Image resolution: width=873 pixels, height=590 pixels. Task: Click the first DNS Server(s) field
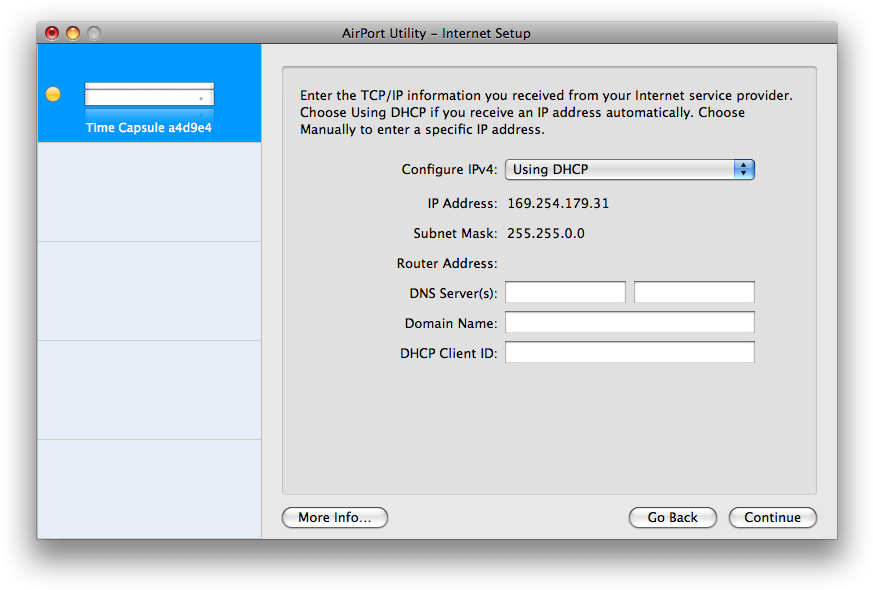coord(565,291)
